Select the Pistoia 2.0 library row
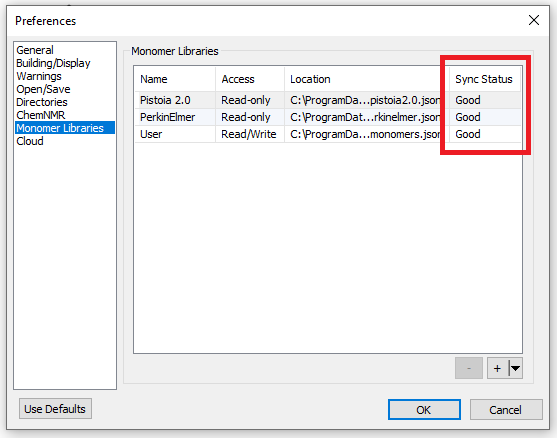 [328, 100]
